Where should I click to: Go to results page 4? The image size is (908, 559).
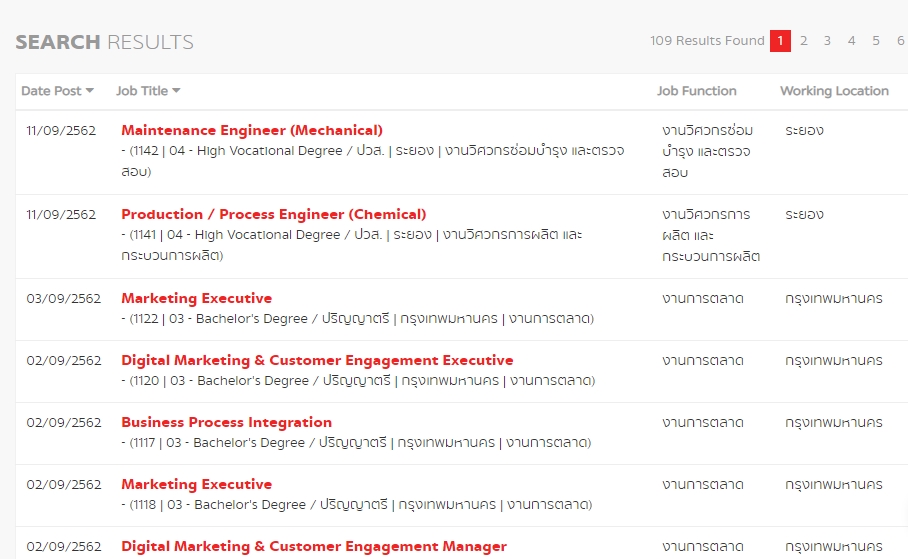tap(852, 41)
